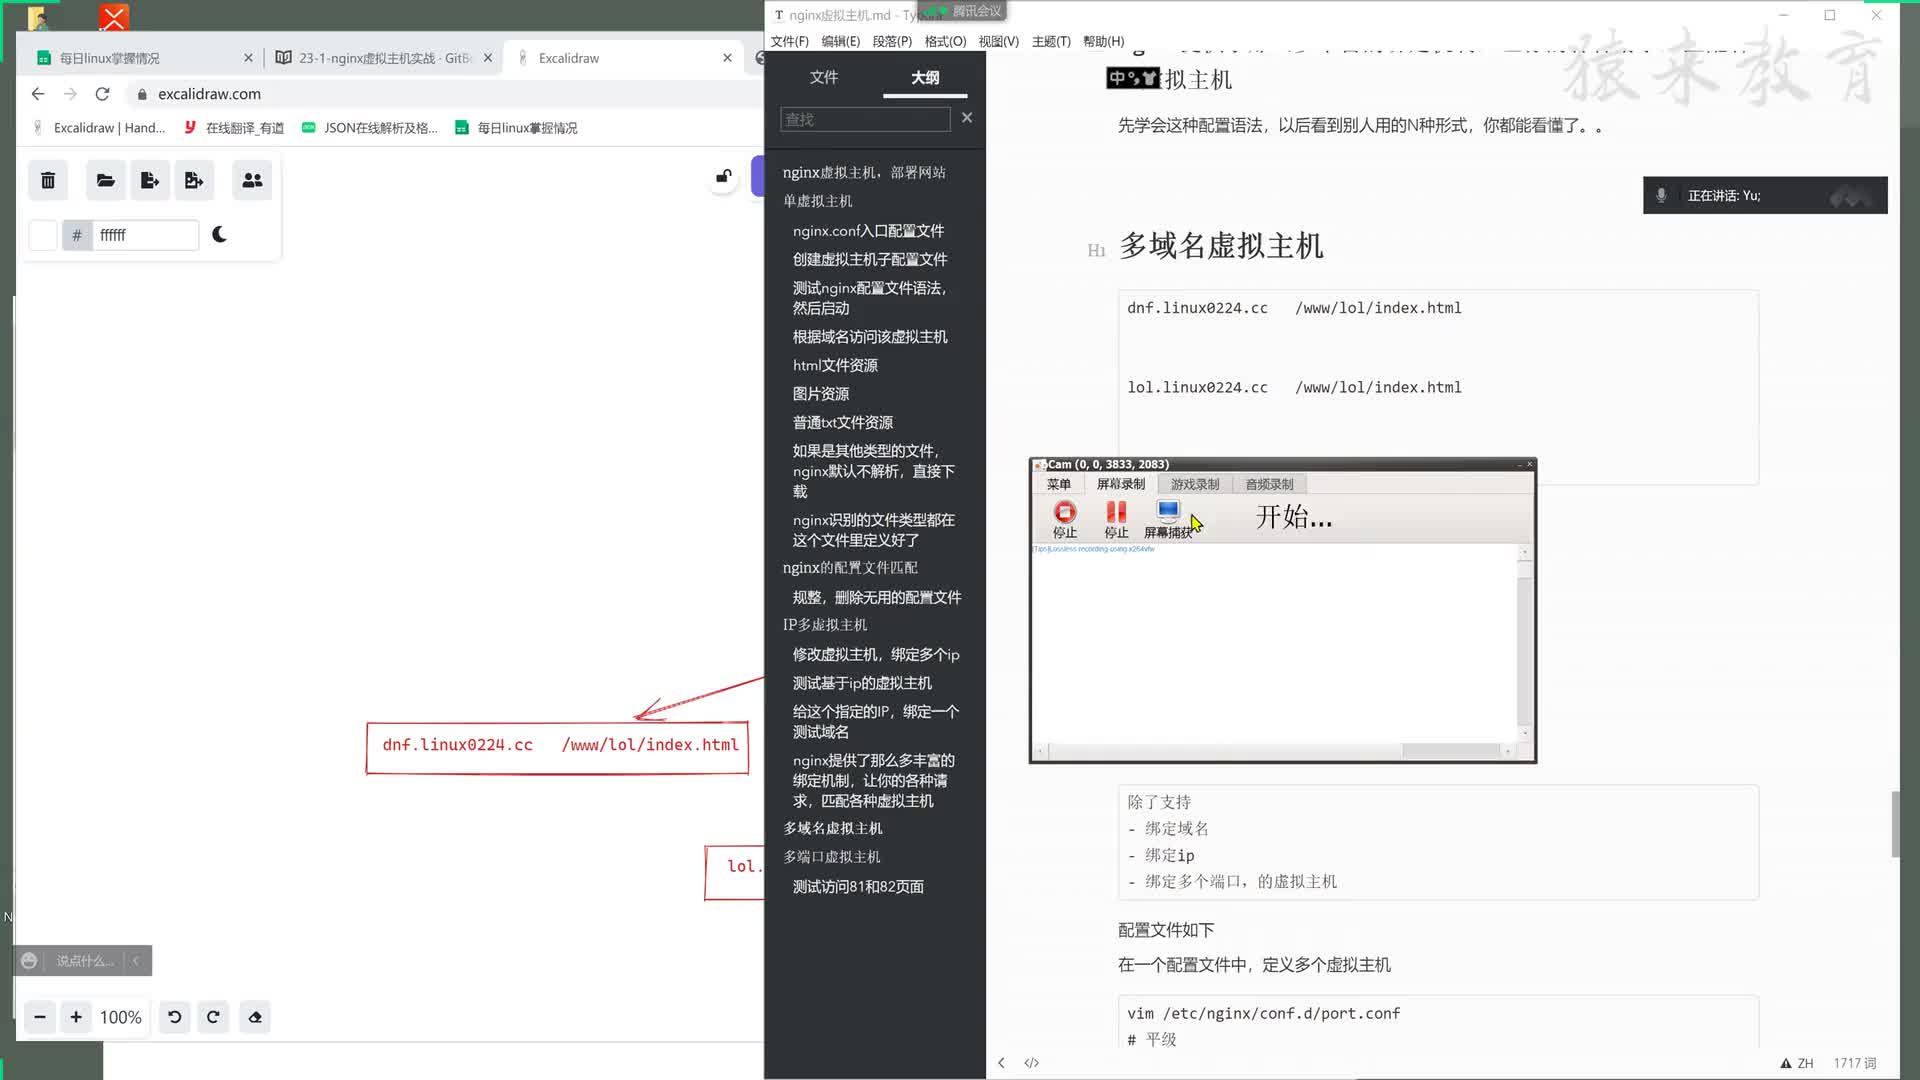The width and height of the screenshot is (1920, 1080).
Task: Open 每日linux掌握情况 bookmark in bookmarks bar
Action: click(x=517, y=128)
